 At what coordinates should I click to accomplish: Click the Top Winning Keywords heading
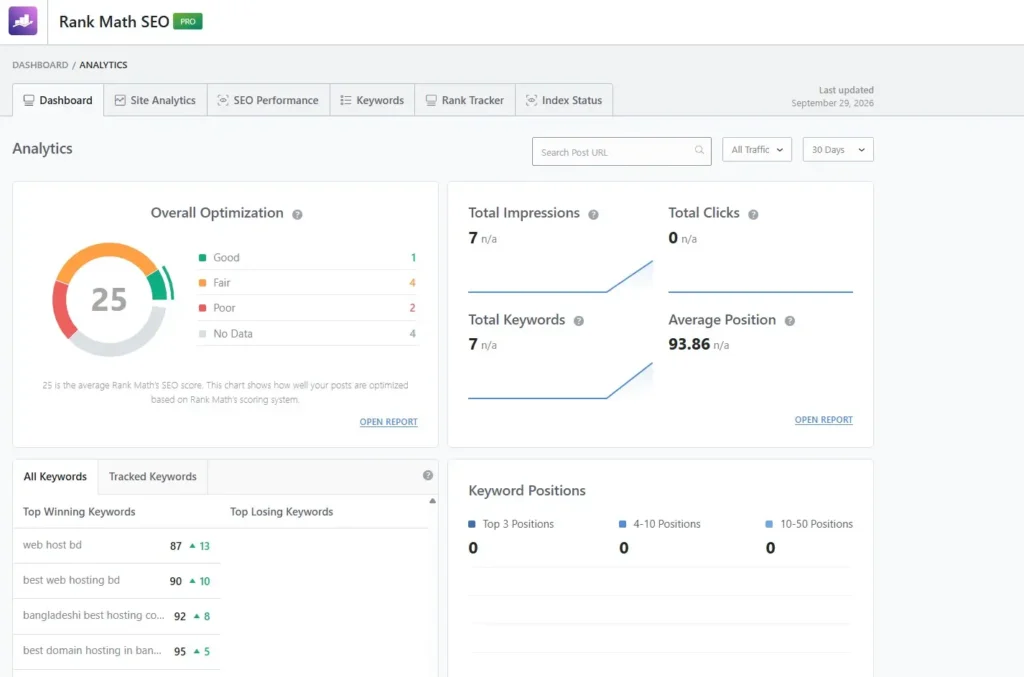[x=79, y=512]
